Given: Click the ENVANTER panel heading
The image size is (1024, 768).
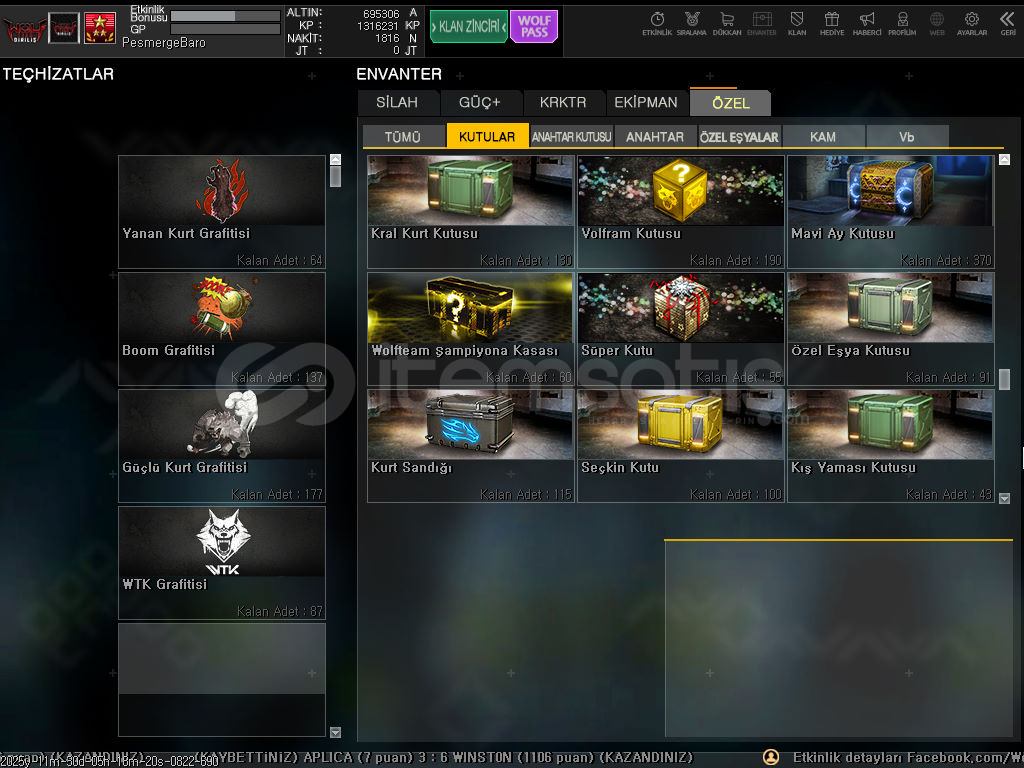Looking at the screenshot, I should click(x=399, y=74).
